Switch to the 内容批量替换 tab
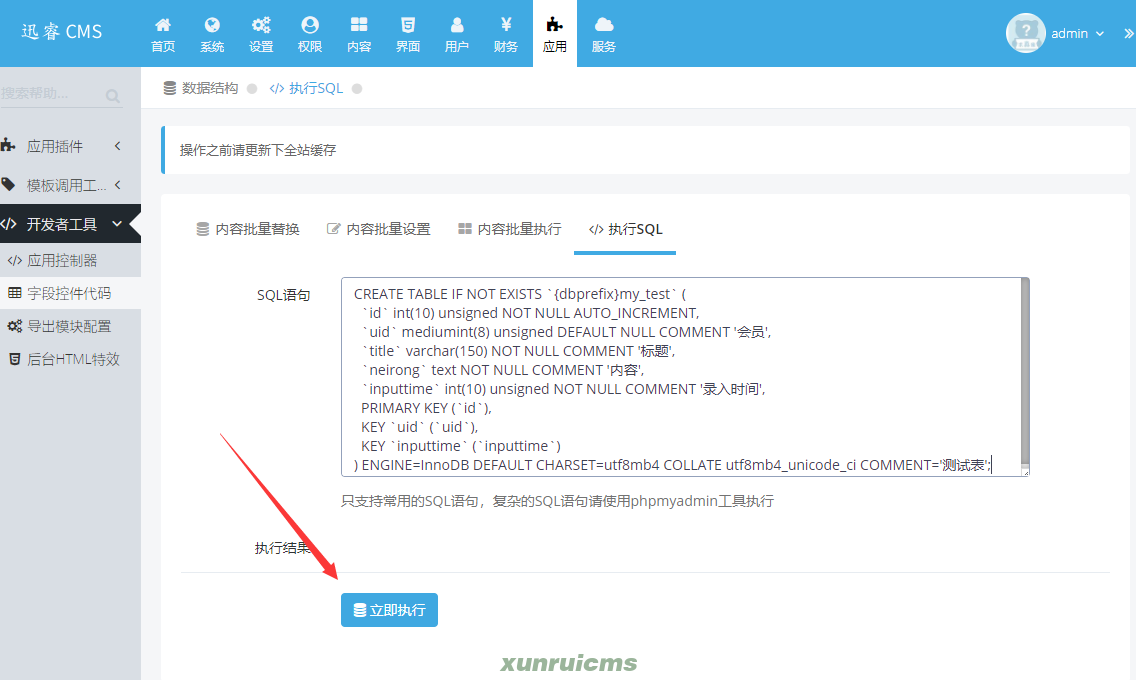1136x680 pixels. 248,230
